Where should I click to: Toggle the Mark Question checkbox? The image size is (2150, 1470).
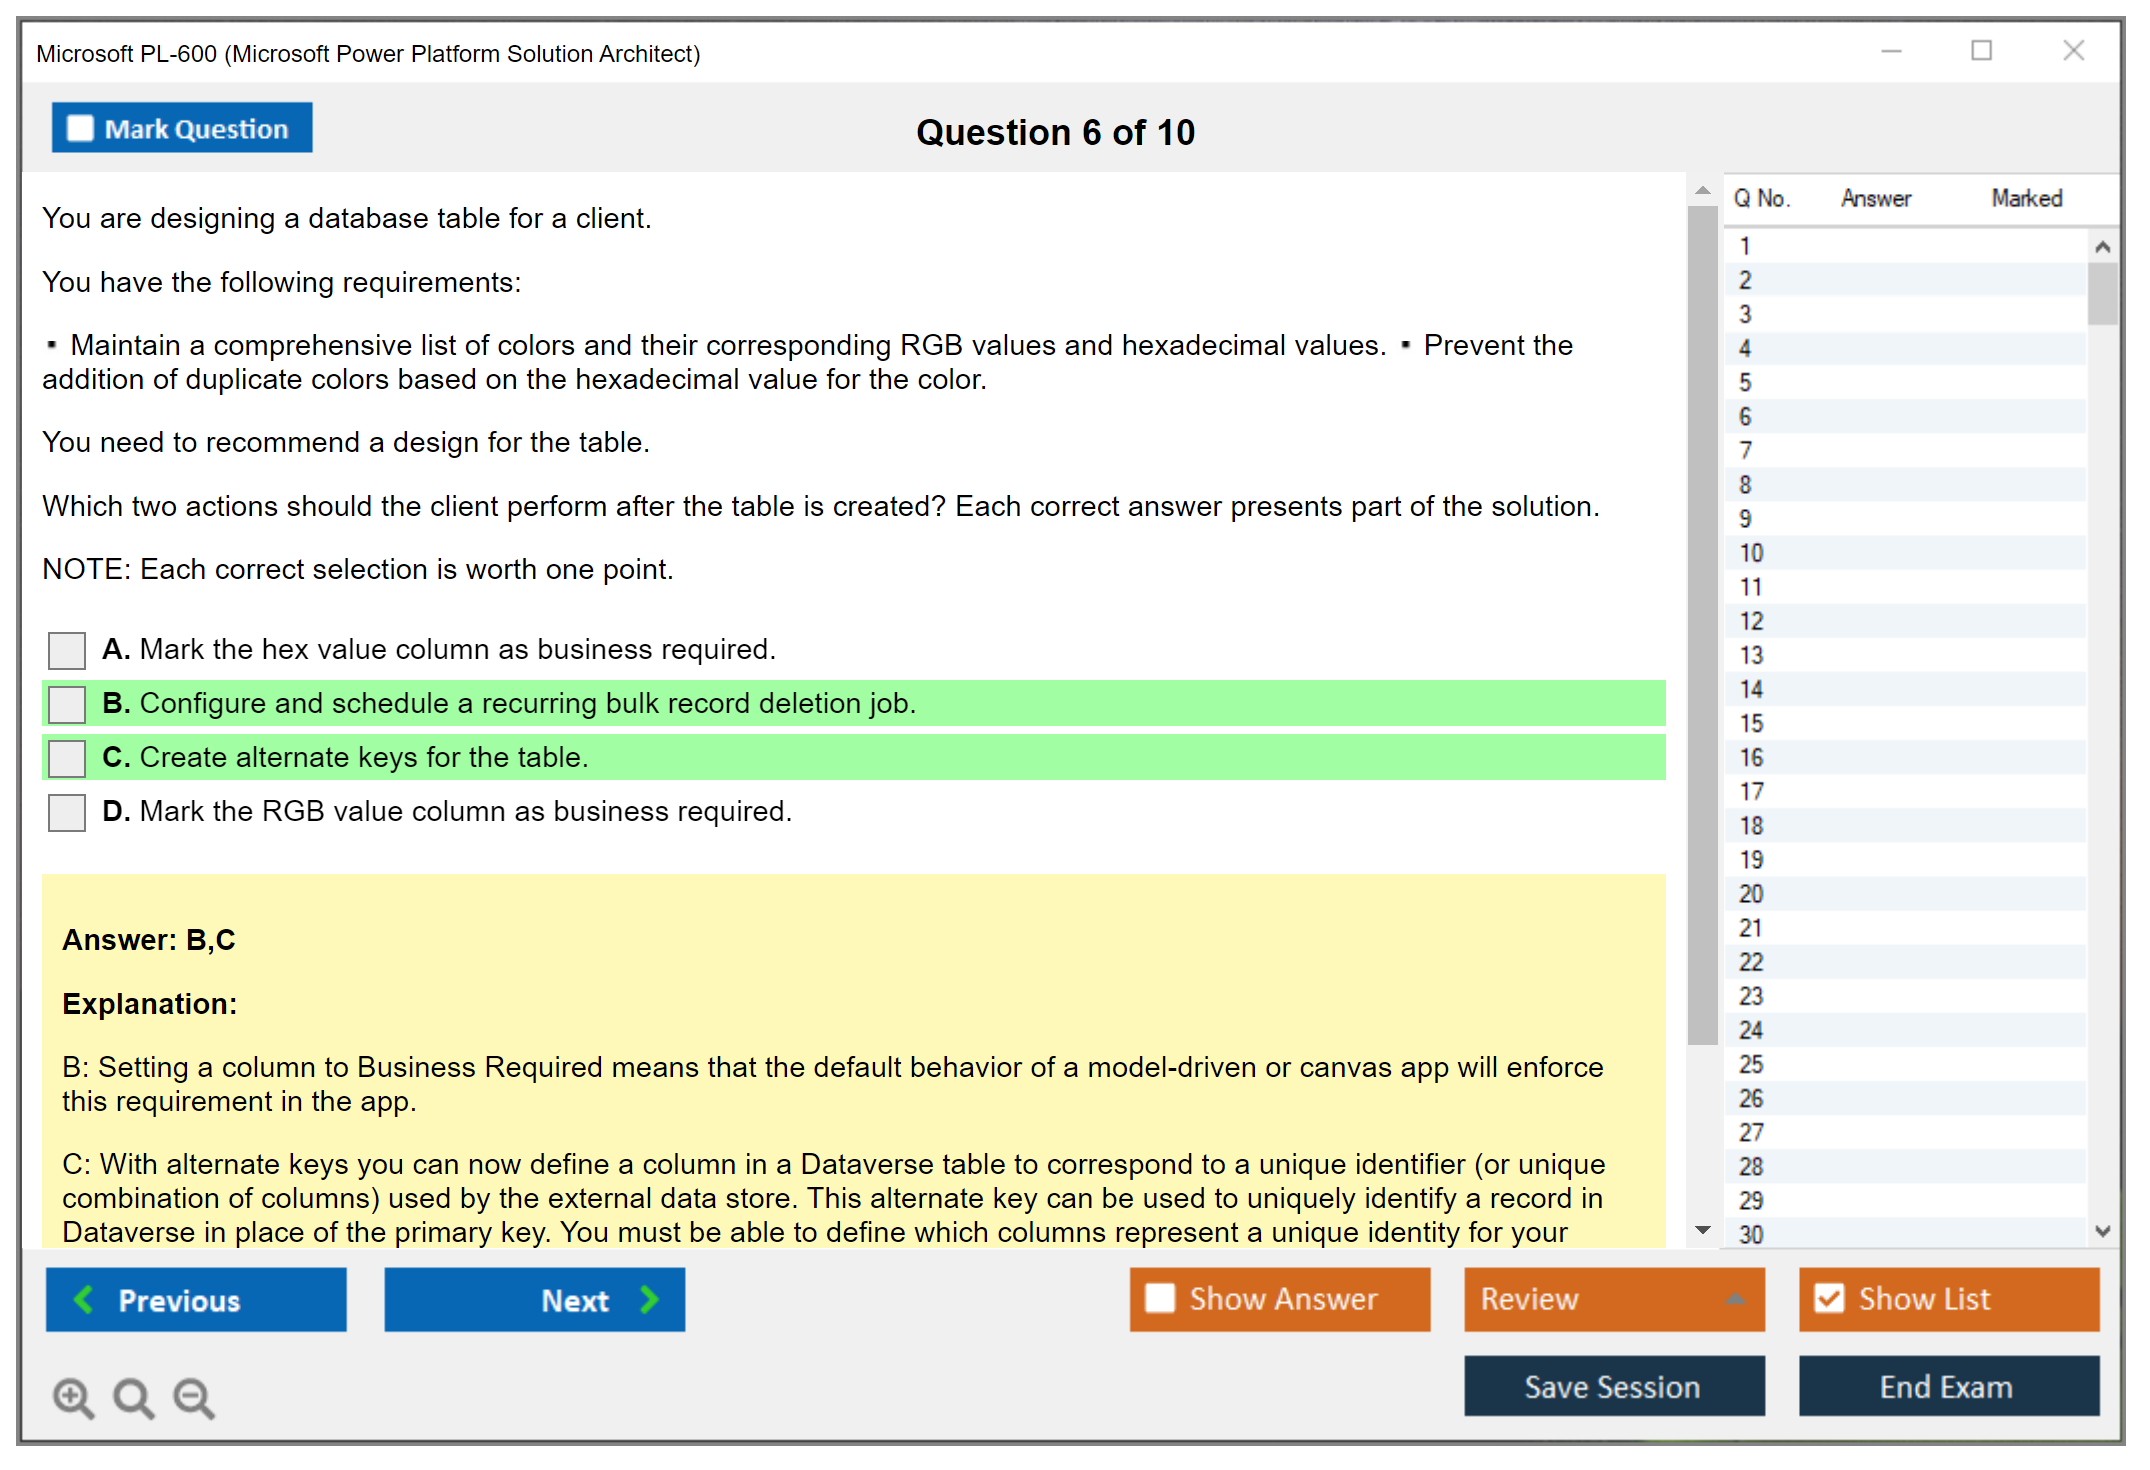point(80,128)
